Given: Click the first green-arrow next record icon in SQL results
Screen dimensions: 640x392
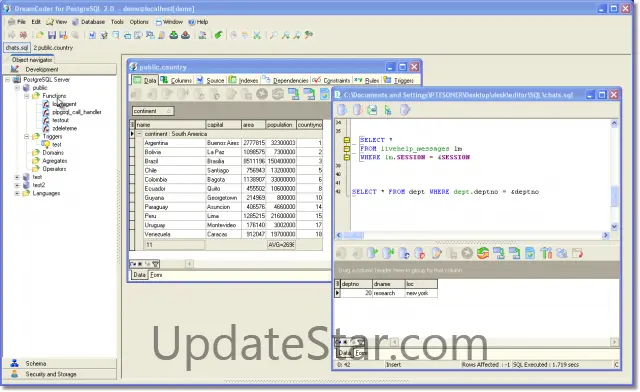Looking at the screenshot, I should coord(372,253).
